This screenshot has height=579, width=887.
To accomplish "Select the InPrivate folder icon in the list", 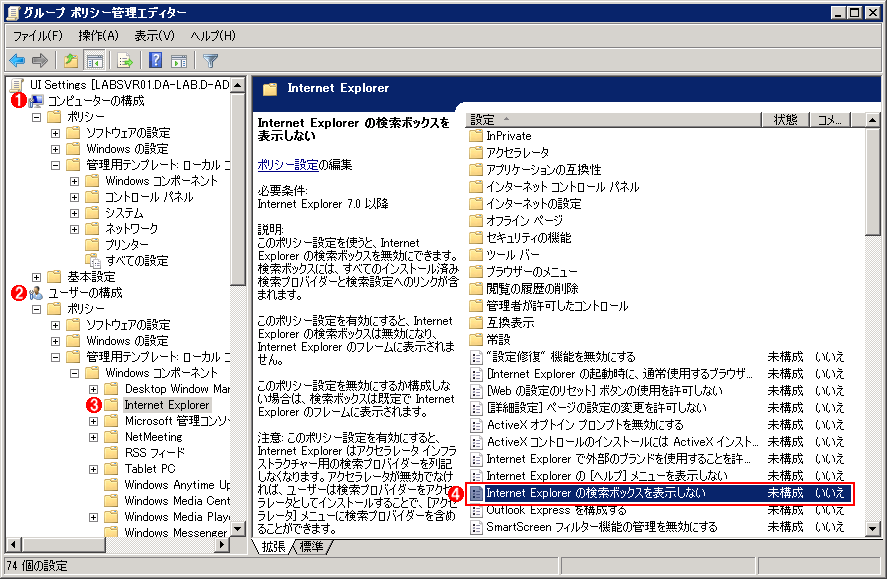I will (x=476, y=136).
